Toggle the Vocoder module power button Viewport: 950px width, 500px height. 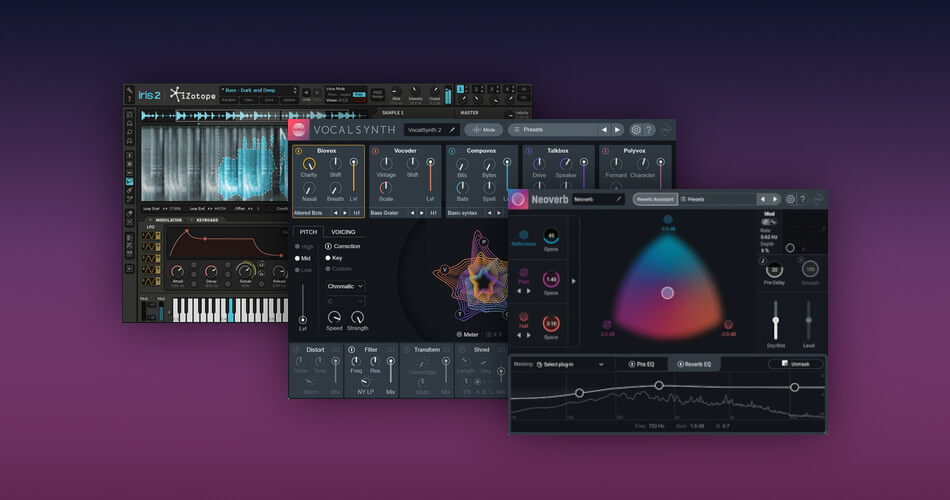[x=376, y=151]
